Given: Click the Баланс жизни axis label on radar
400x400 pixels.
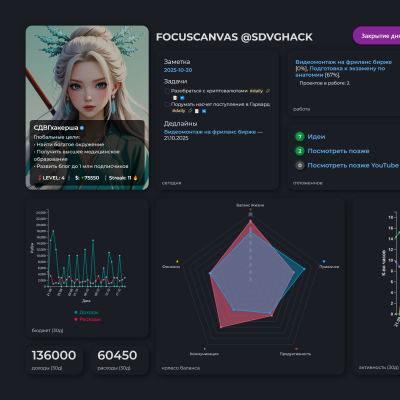Looking at the screenshot, I should tap(250, 205).
